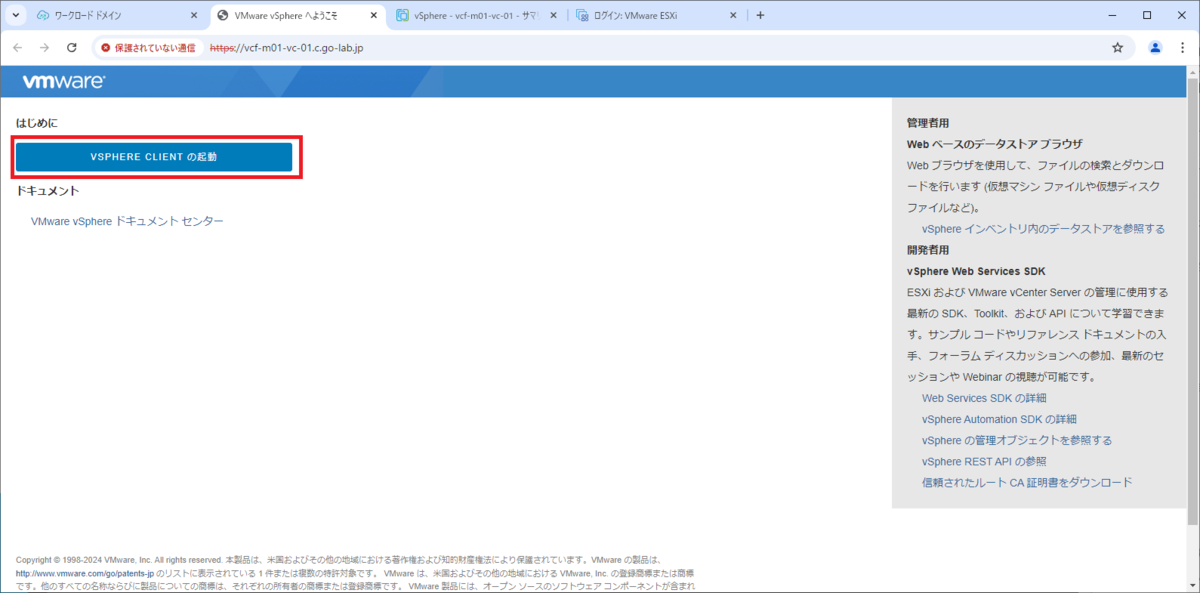Open vSphere インベントリ内のデータストアを参照する link
Viewport: 1200px width, 593px height.
[1043, 229]
